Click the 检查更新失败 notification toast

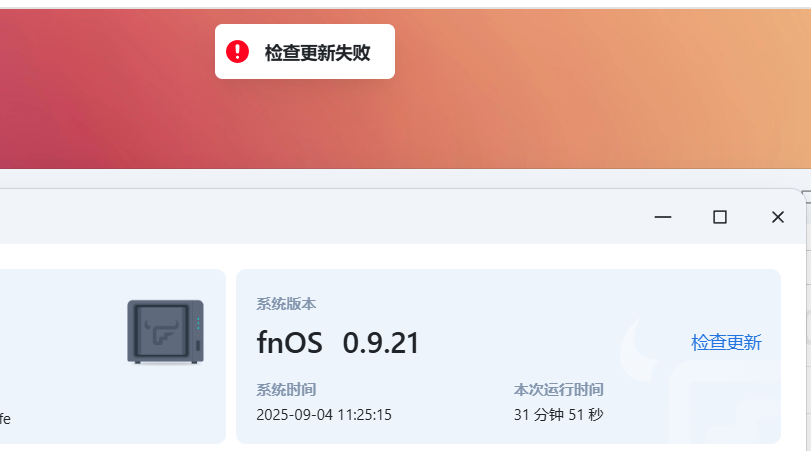point(305,52)
